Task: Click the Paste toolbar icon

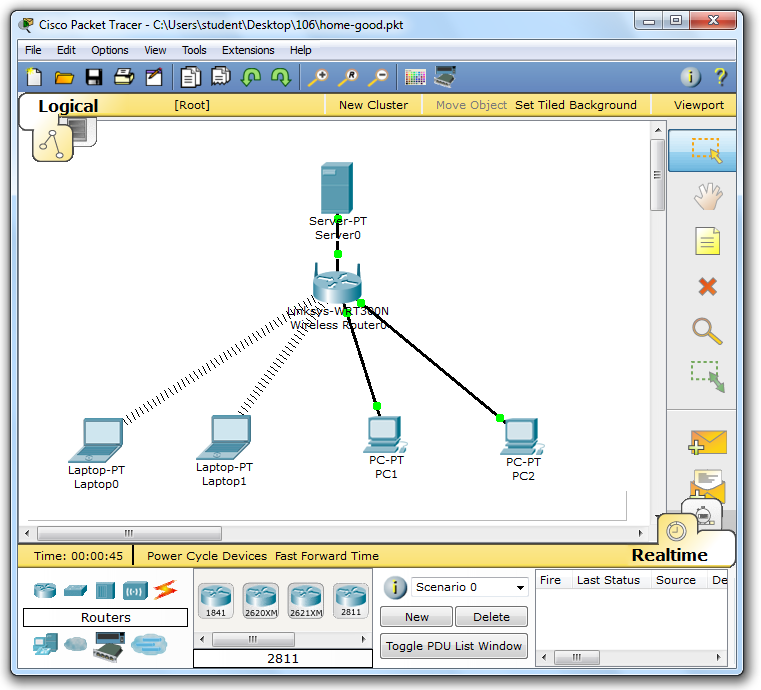Action: click(x=221, y=77)
